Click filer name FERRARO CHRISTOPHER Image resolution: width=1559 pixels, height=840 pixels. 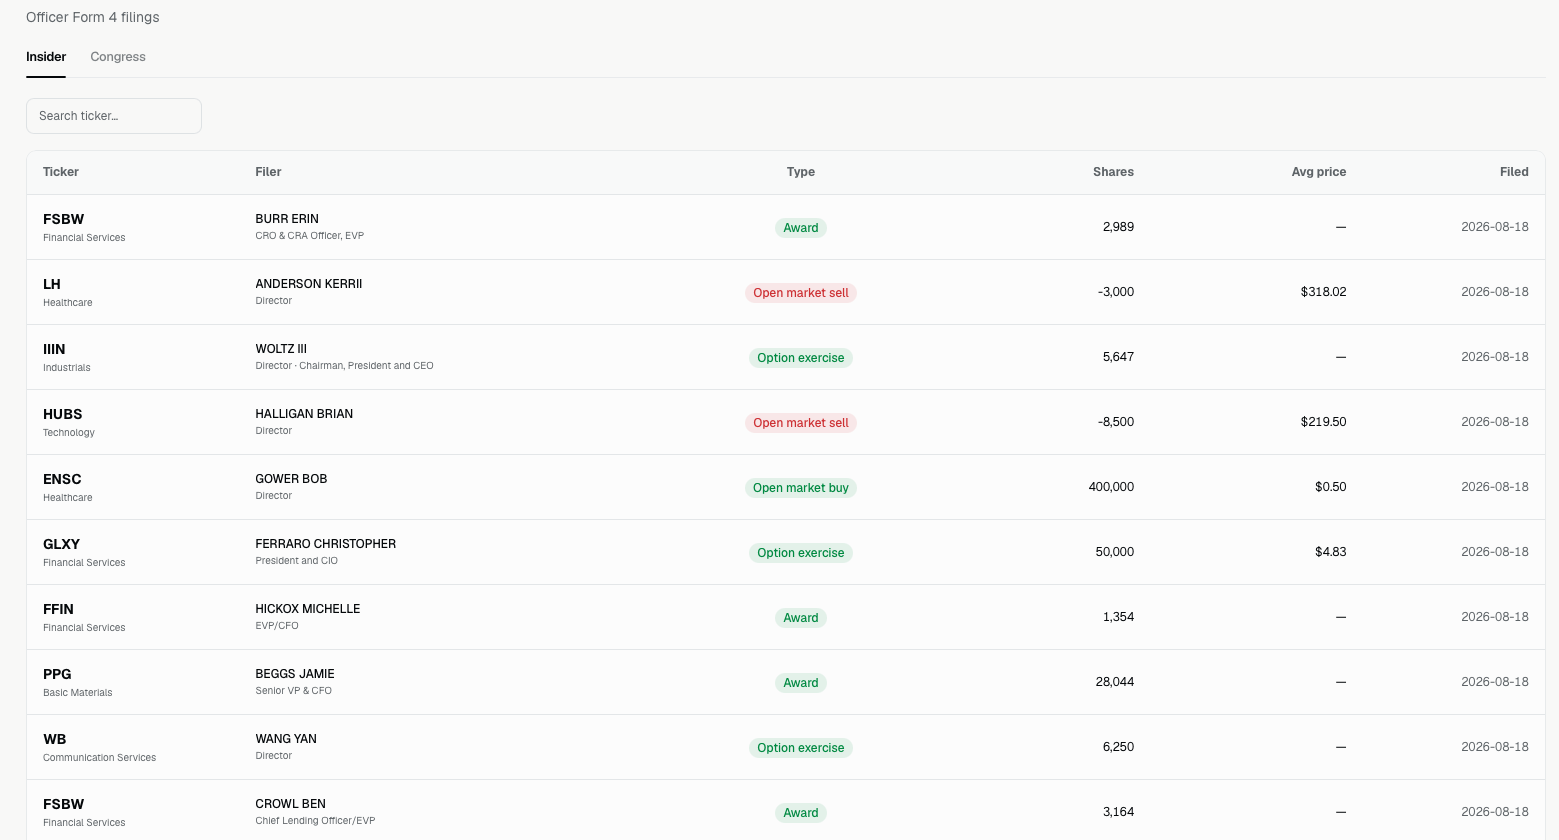pyautogui.click(x=326, y=544)
